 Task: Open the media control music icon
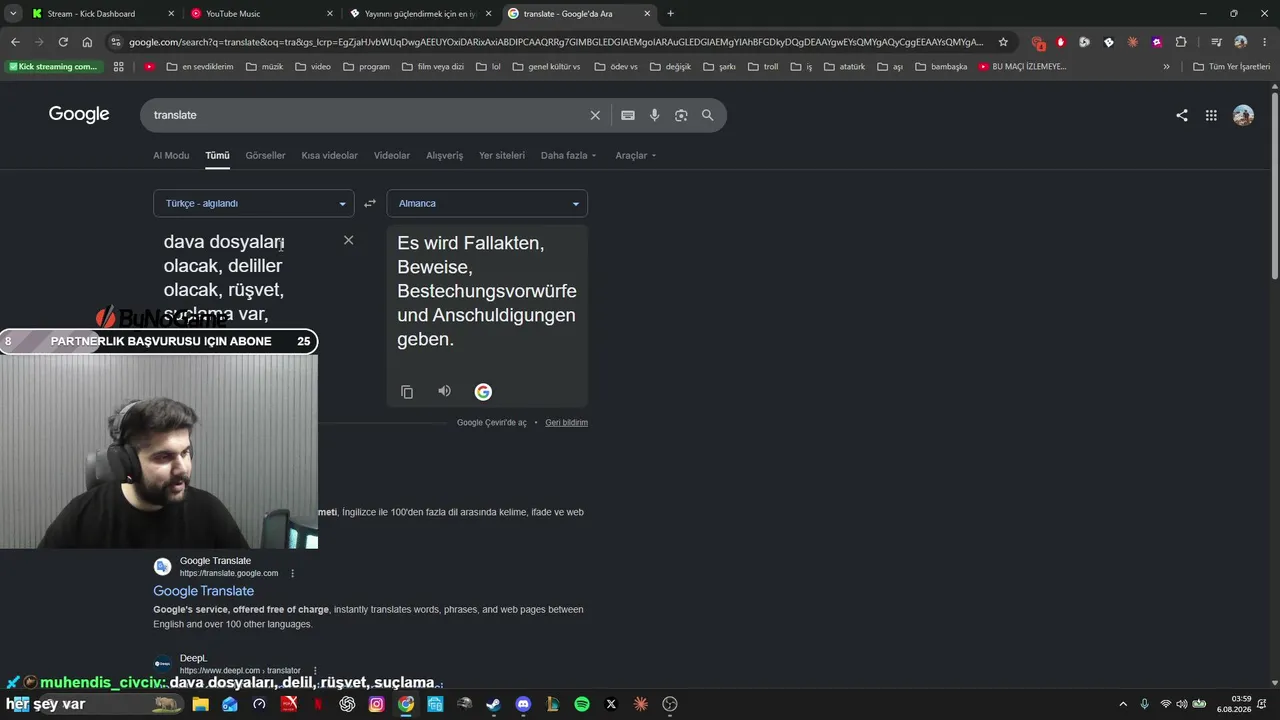pos(1216,42)
